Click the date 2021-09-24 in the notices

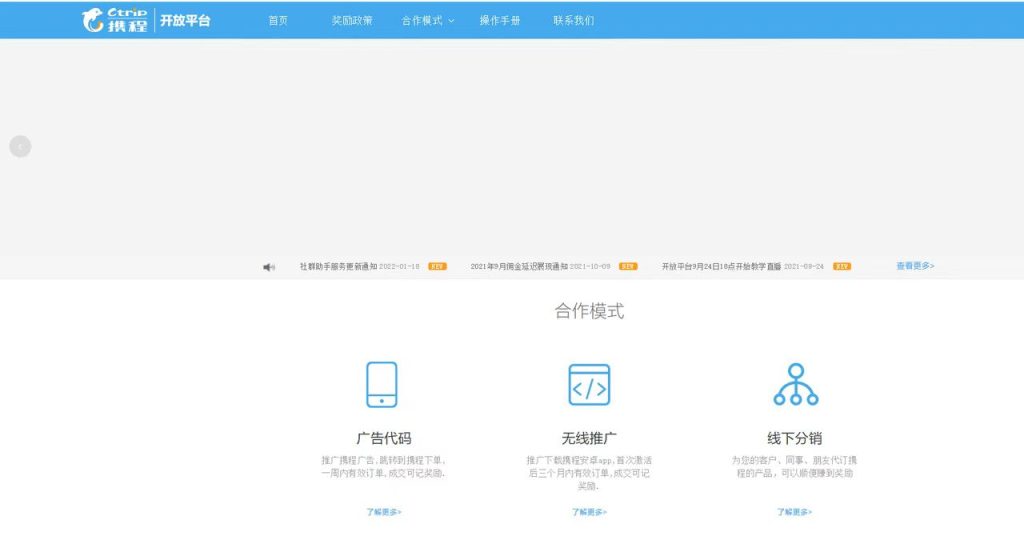804,267
